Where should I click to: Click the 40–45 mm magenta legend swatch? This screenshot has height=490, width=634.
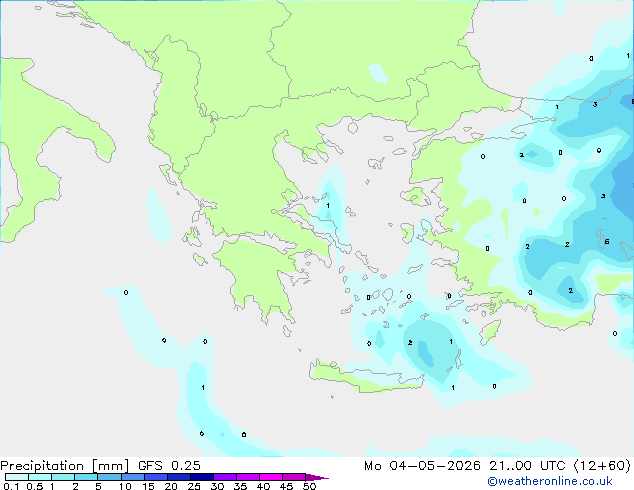click(271, 477)
